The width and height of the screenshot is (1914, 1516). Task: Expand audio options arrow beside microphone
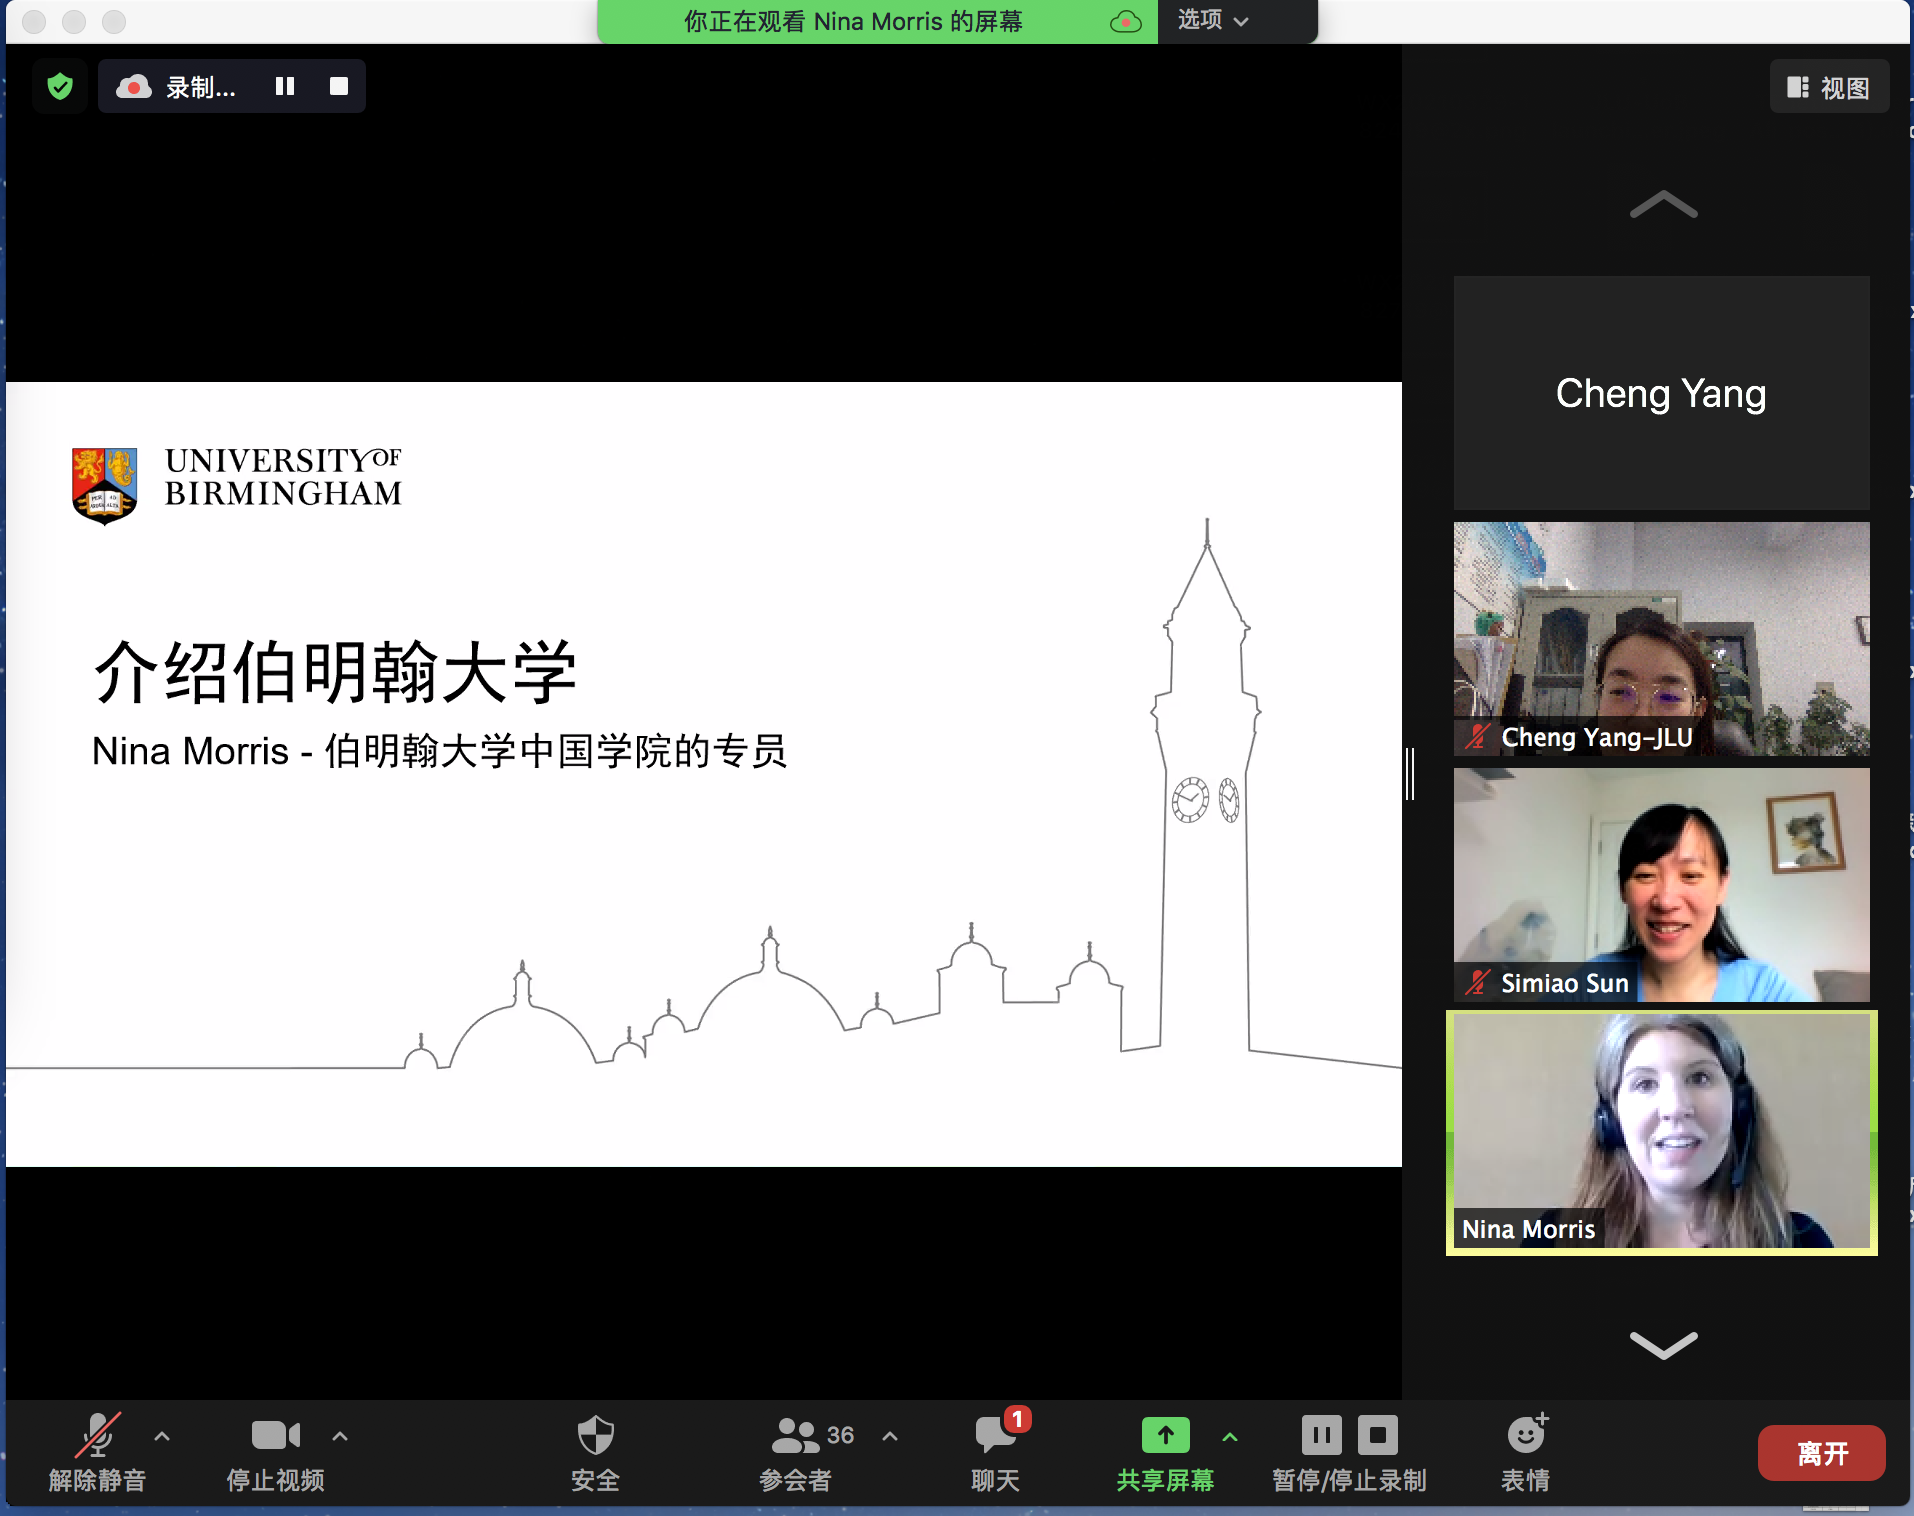[x=162, y=1436]
